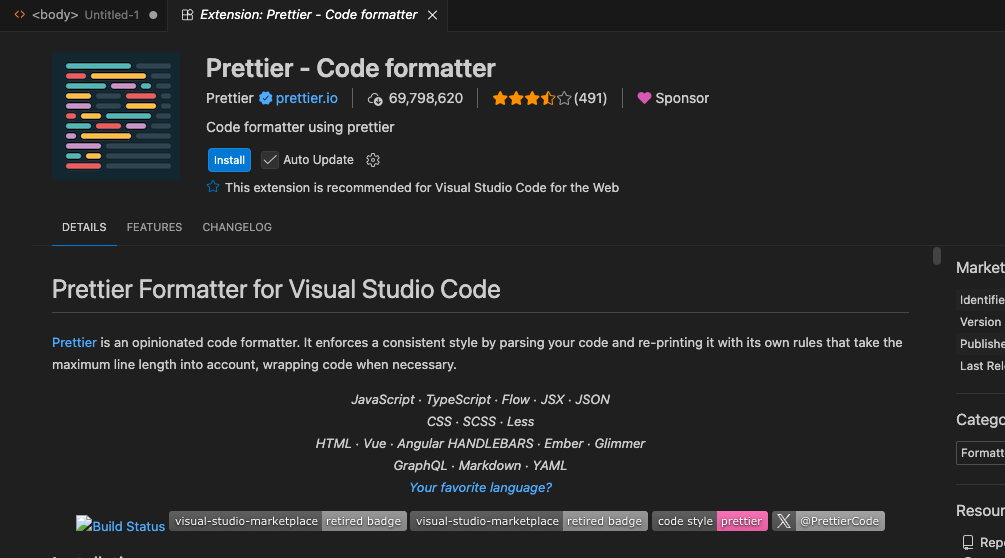Open the star rating reviews

point(531,98)
